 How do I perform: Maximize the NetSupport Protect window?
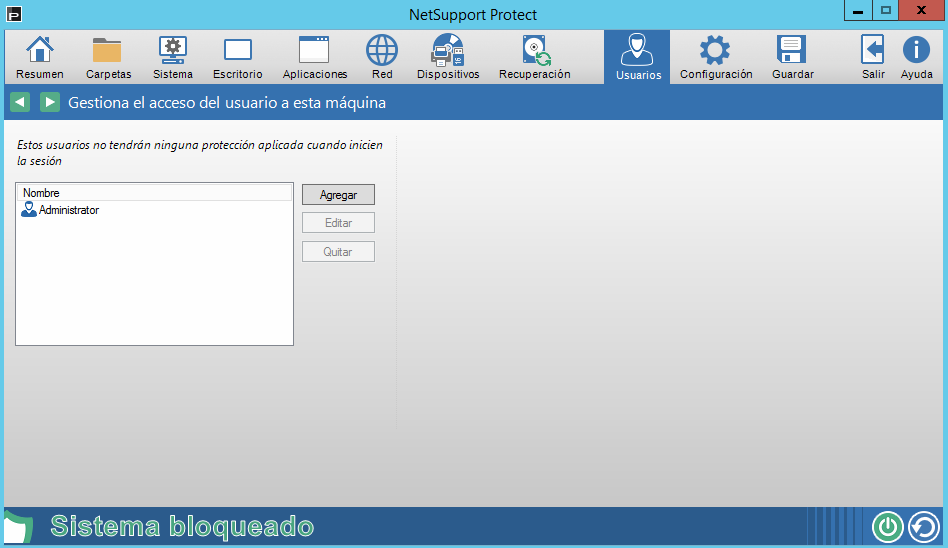coord(886,11)
